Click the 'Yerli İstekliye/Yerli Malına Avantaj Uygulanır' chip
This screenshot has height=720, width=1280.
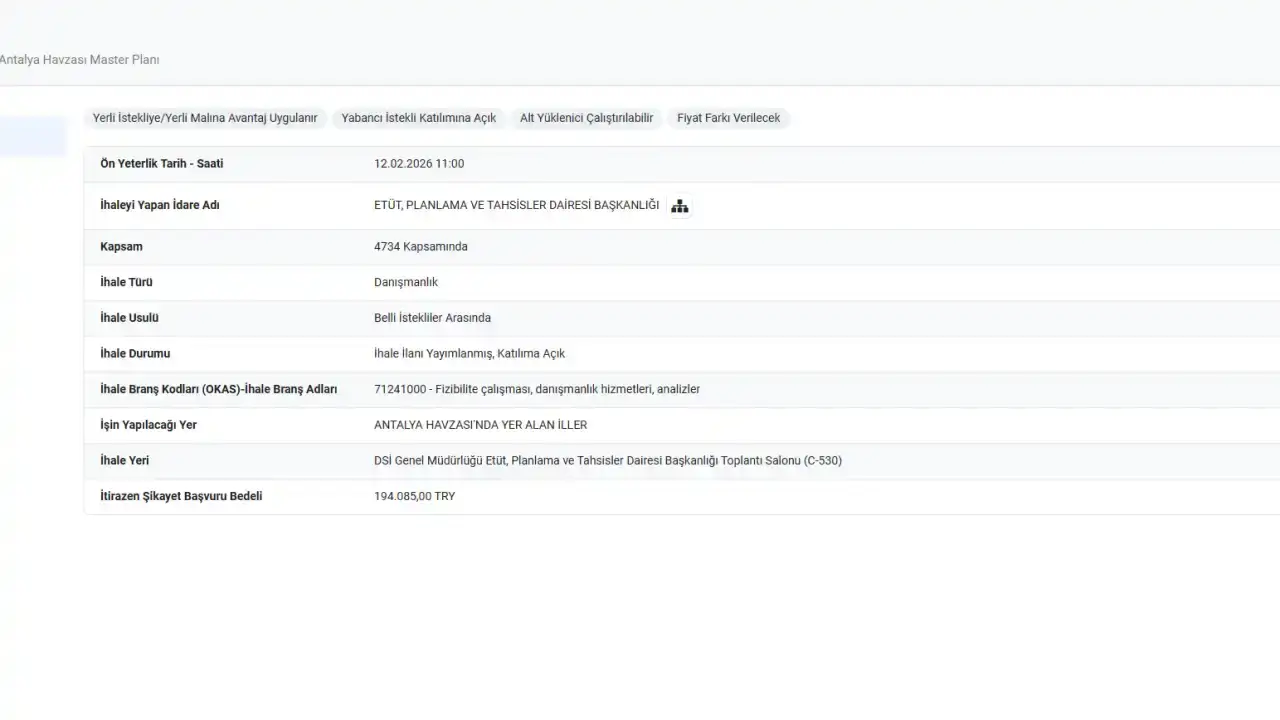pos(205,118)
